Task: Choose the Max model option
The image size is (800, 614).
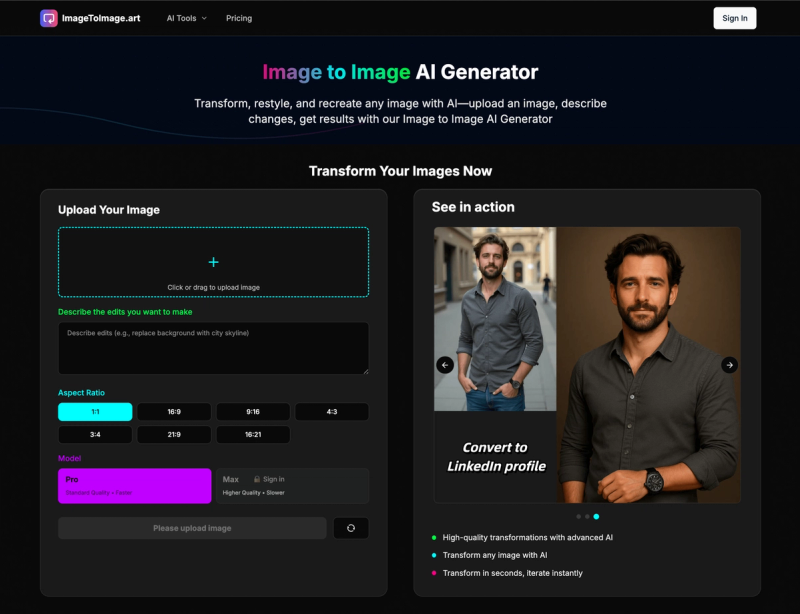Action: [x=292, y=486]
